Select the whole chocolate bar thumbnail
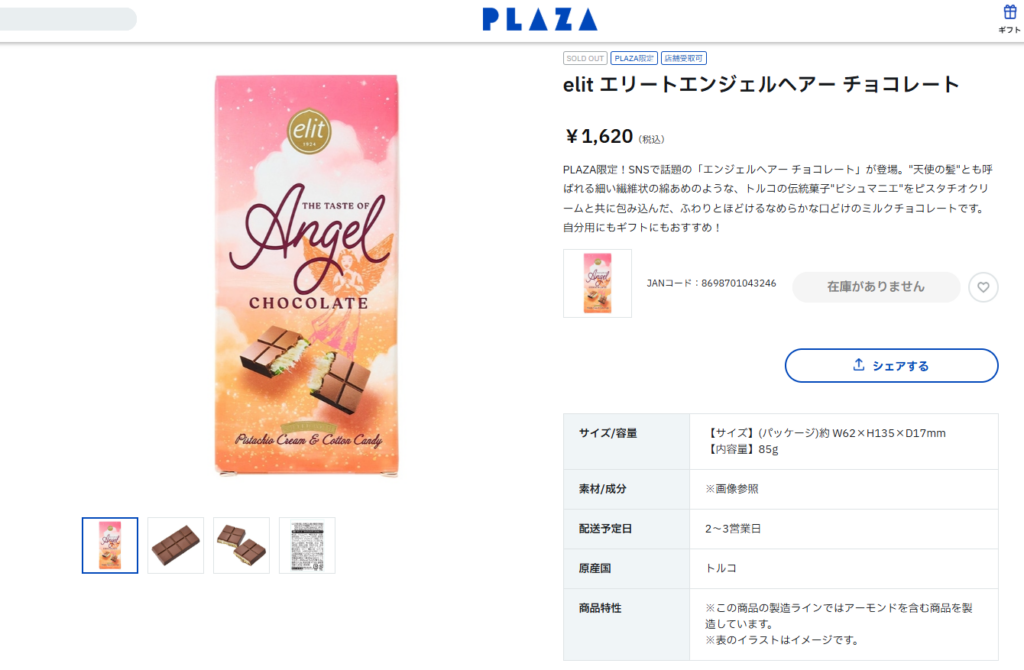The height and width of the screenshot is (670, 1024). (x=176, y=545)
